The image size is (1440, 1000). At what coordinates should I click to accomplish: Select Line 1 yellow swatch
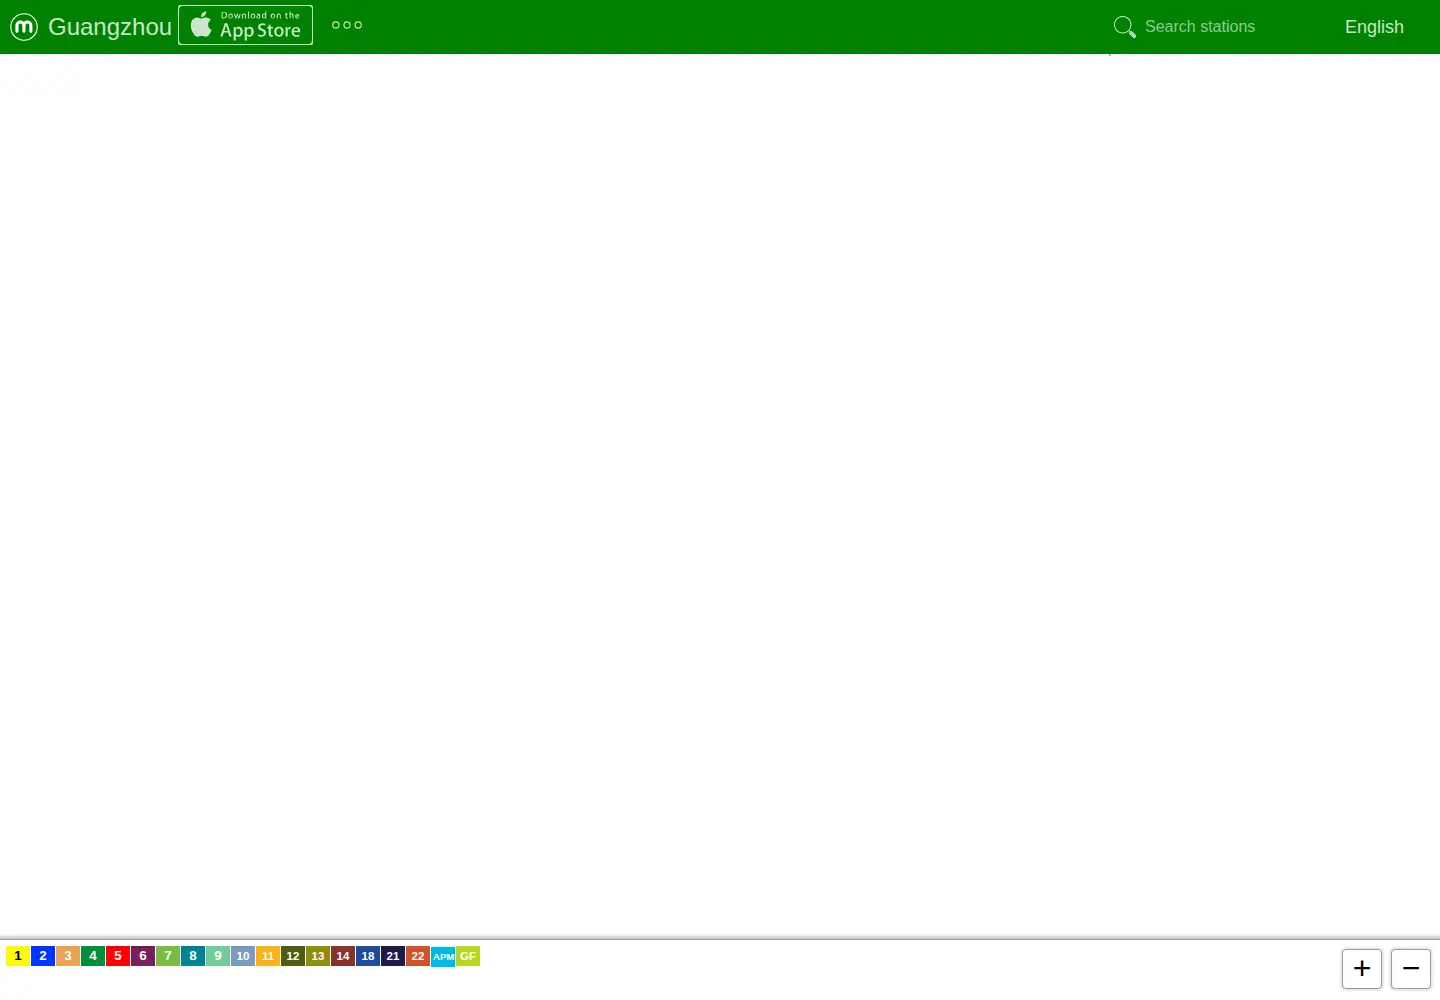click(x=18, y=956)
